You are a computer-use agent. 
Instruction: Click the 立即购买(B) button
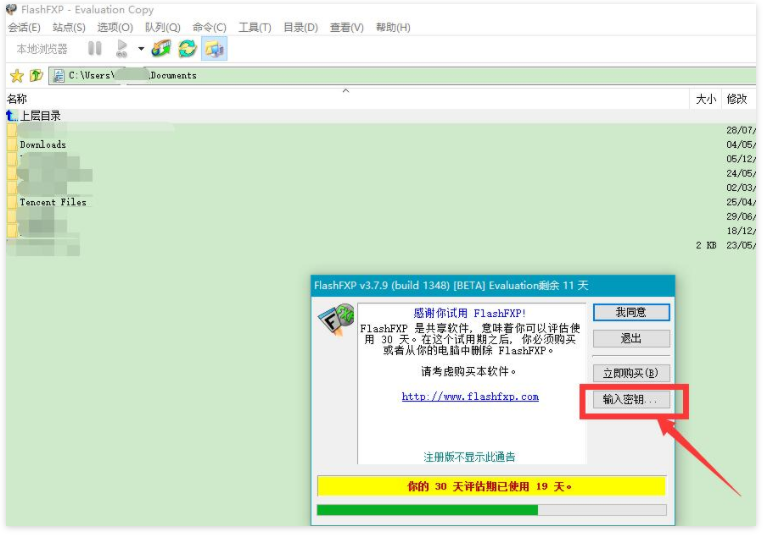coord(631,374)
